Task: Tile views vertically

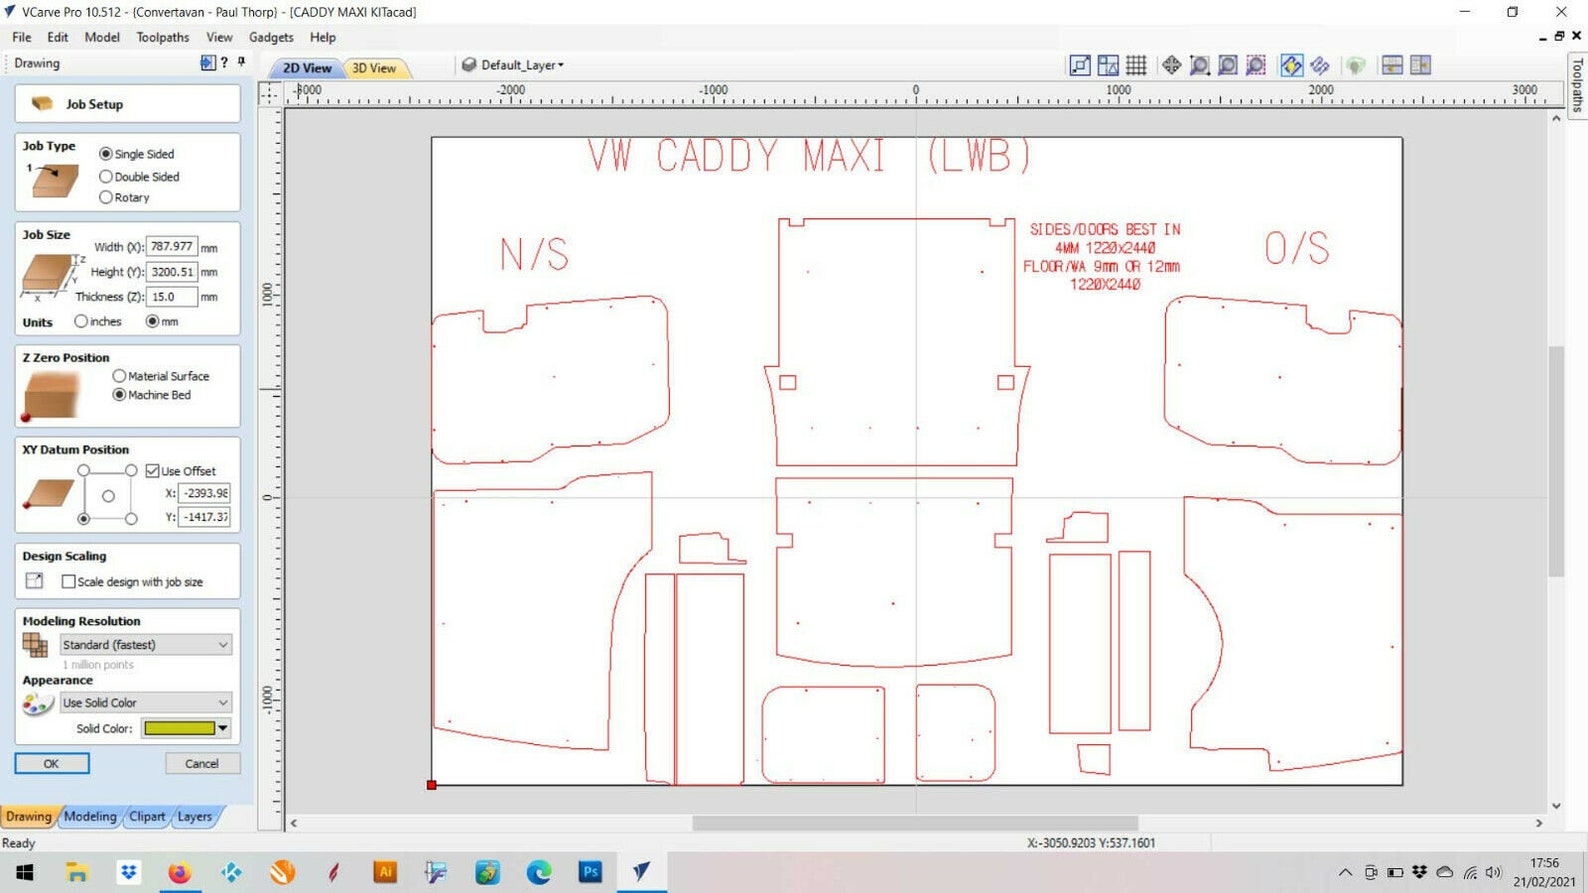Action: (1420, 66)
